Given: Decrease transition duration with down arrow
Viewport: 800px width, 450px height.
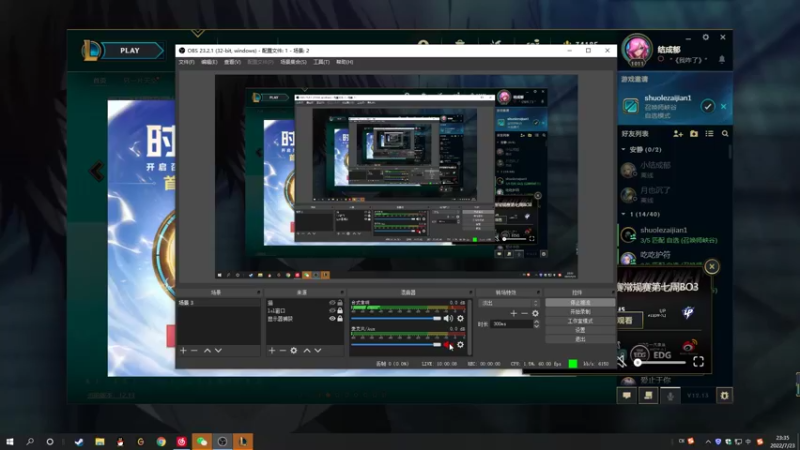Looking at the screenshot, I should tap(536, 326).
